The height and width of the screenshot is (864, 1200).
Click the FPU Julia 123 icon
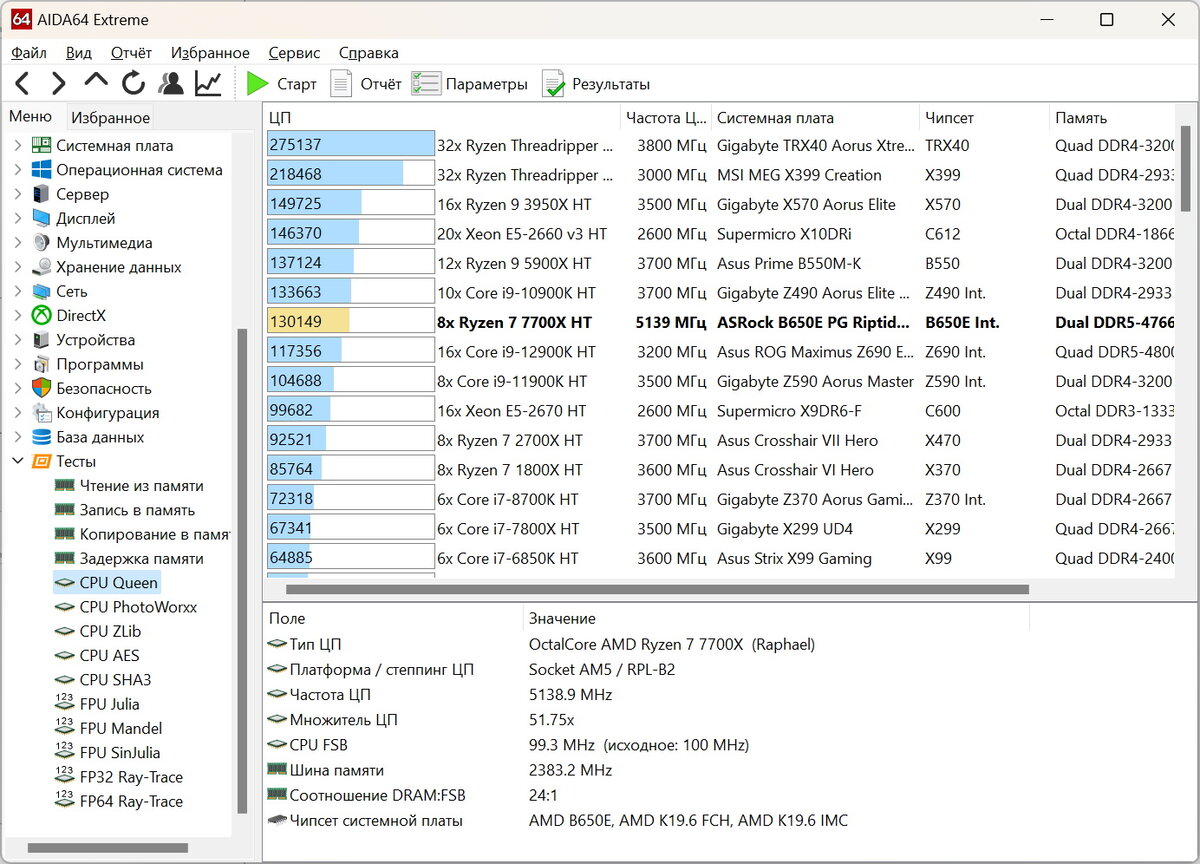pyautogui.click(x=65, y=703)
